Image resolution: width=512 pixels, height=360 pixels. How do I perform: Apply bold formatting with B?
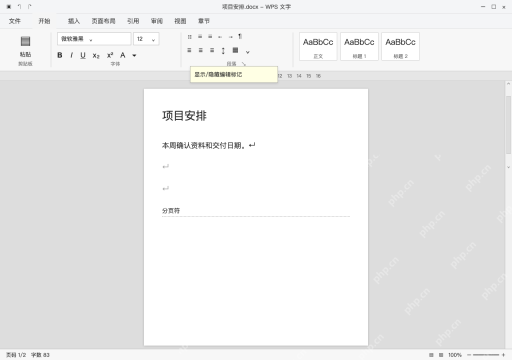(x=60, y=55)
